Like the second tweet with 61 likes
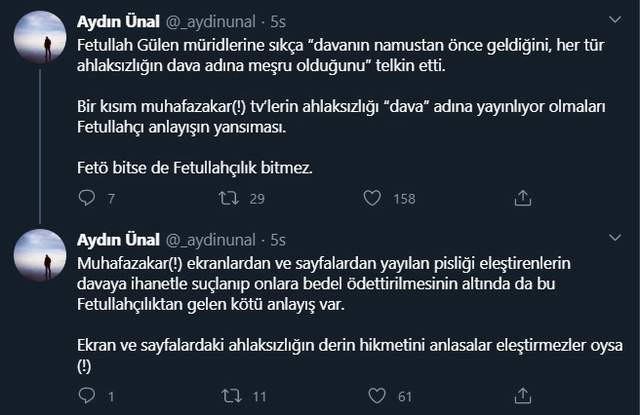 click(374, 397)
